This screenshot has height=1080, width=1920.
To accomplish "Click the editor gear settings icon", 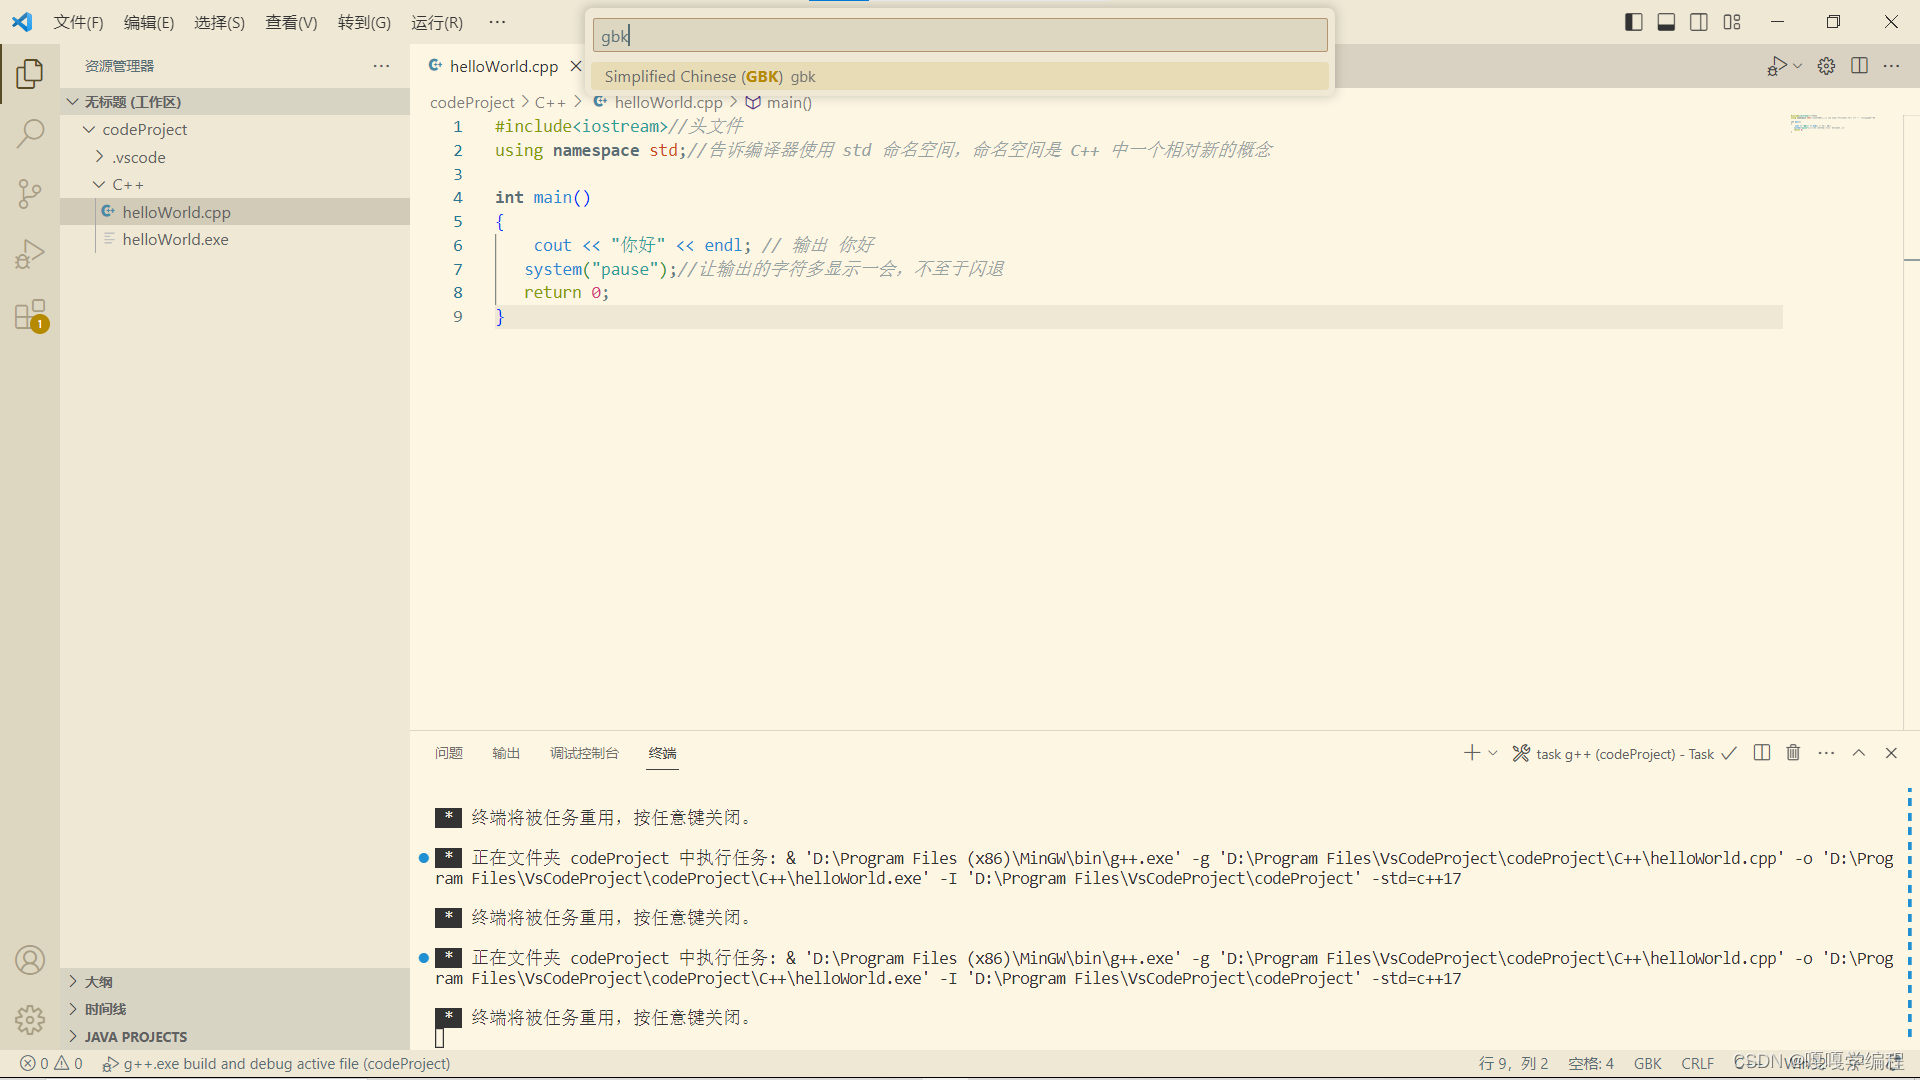I will click(1826, 66).
